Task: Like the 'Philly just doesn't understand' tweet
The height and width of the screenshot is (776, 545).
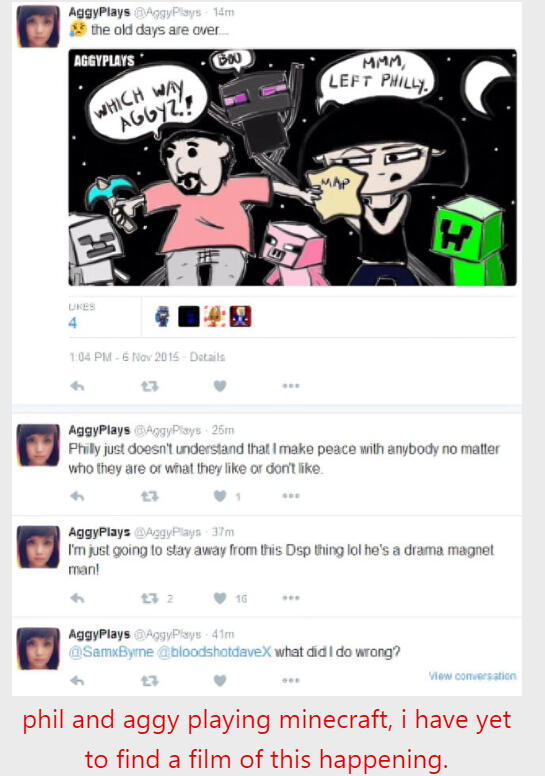Action: click(x=220, y=496)
